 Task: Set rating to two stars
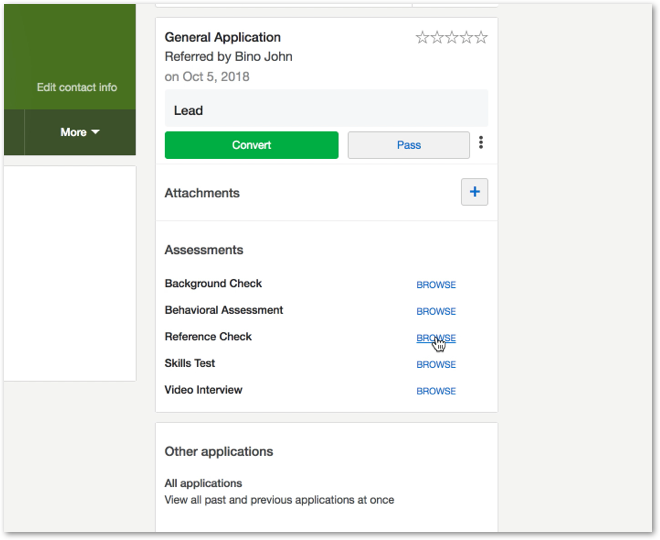pos(436,38)
